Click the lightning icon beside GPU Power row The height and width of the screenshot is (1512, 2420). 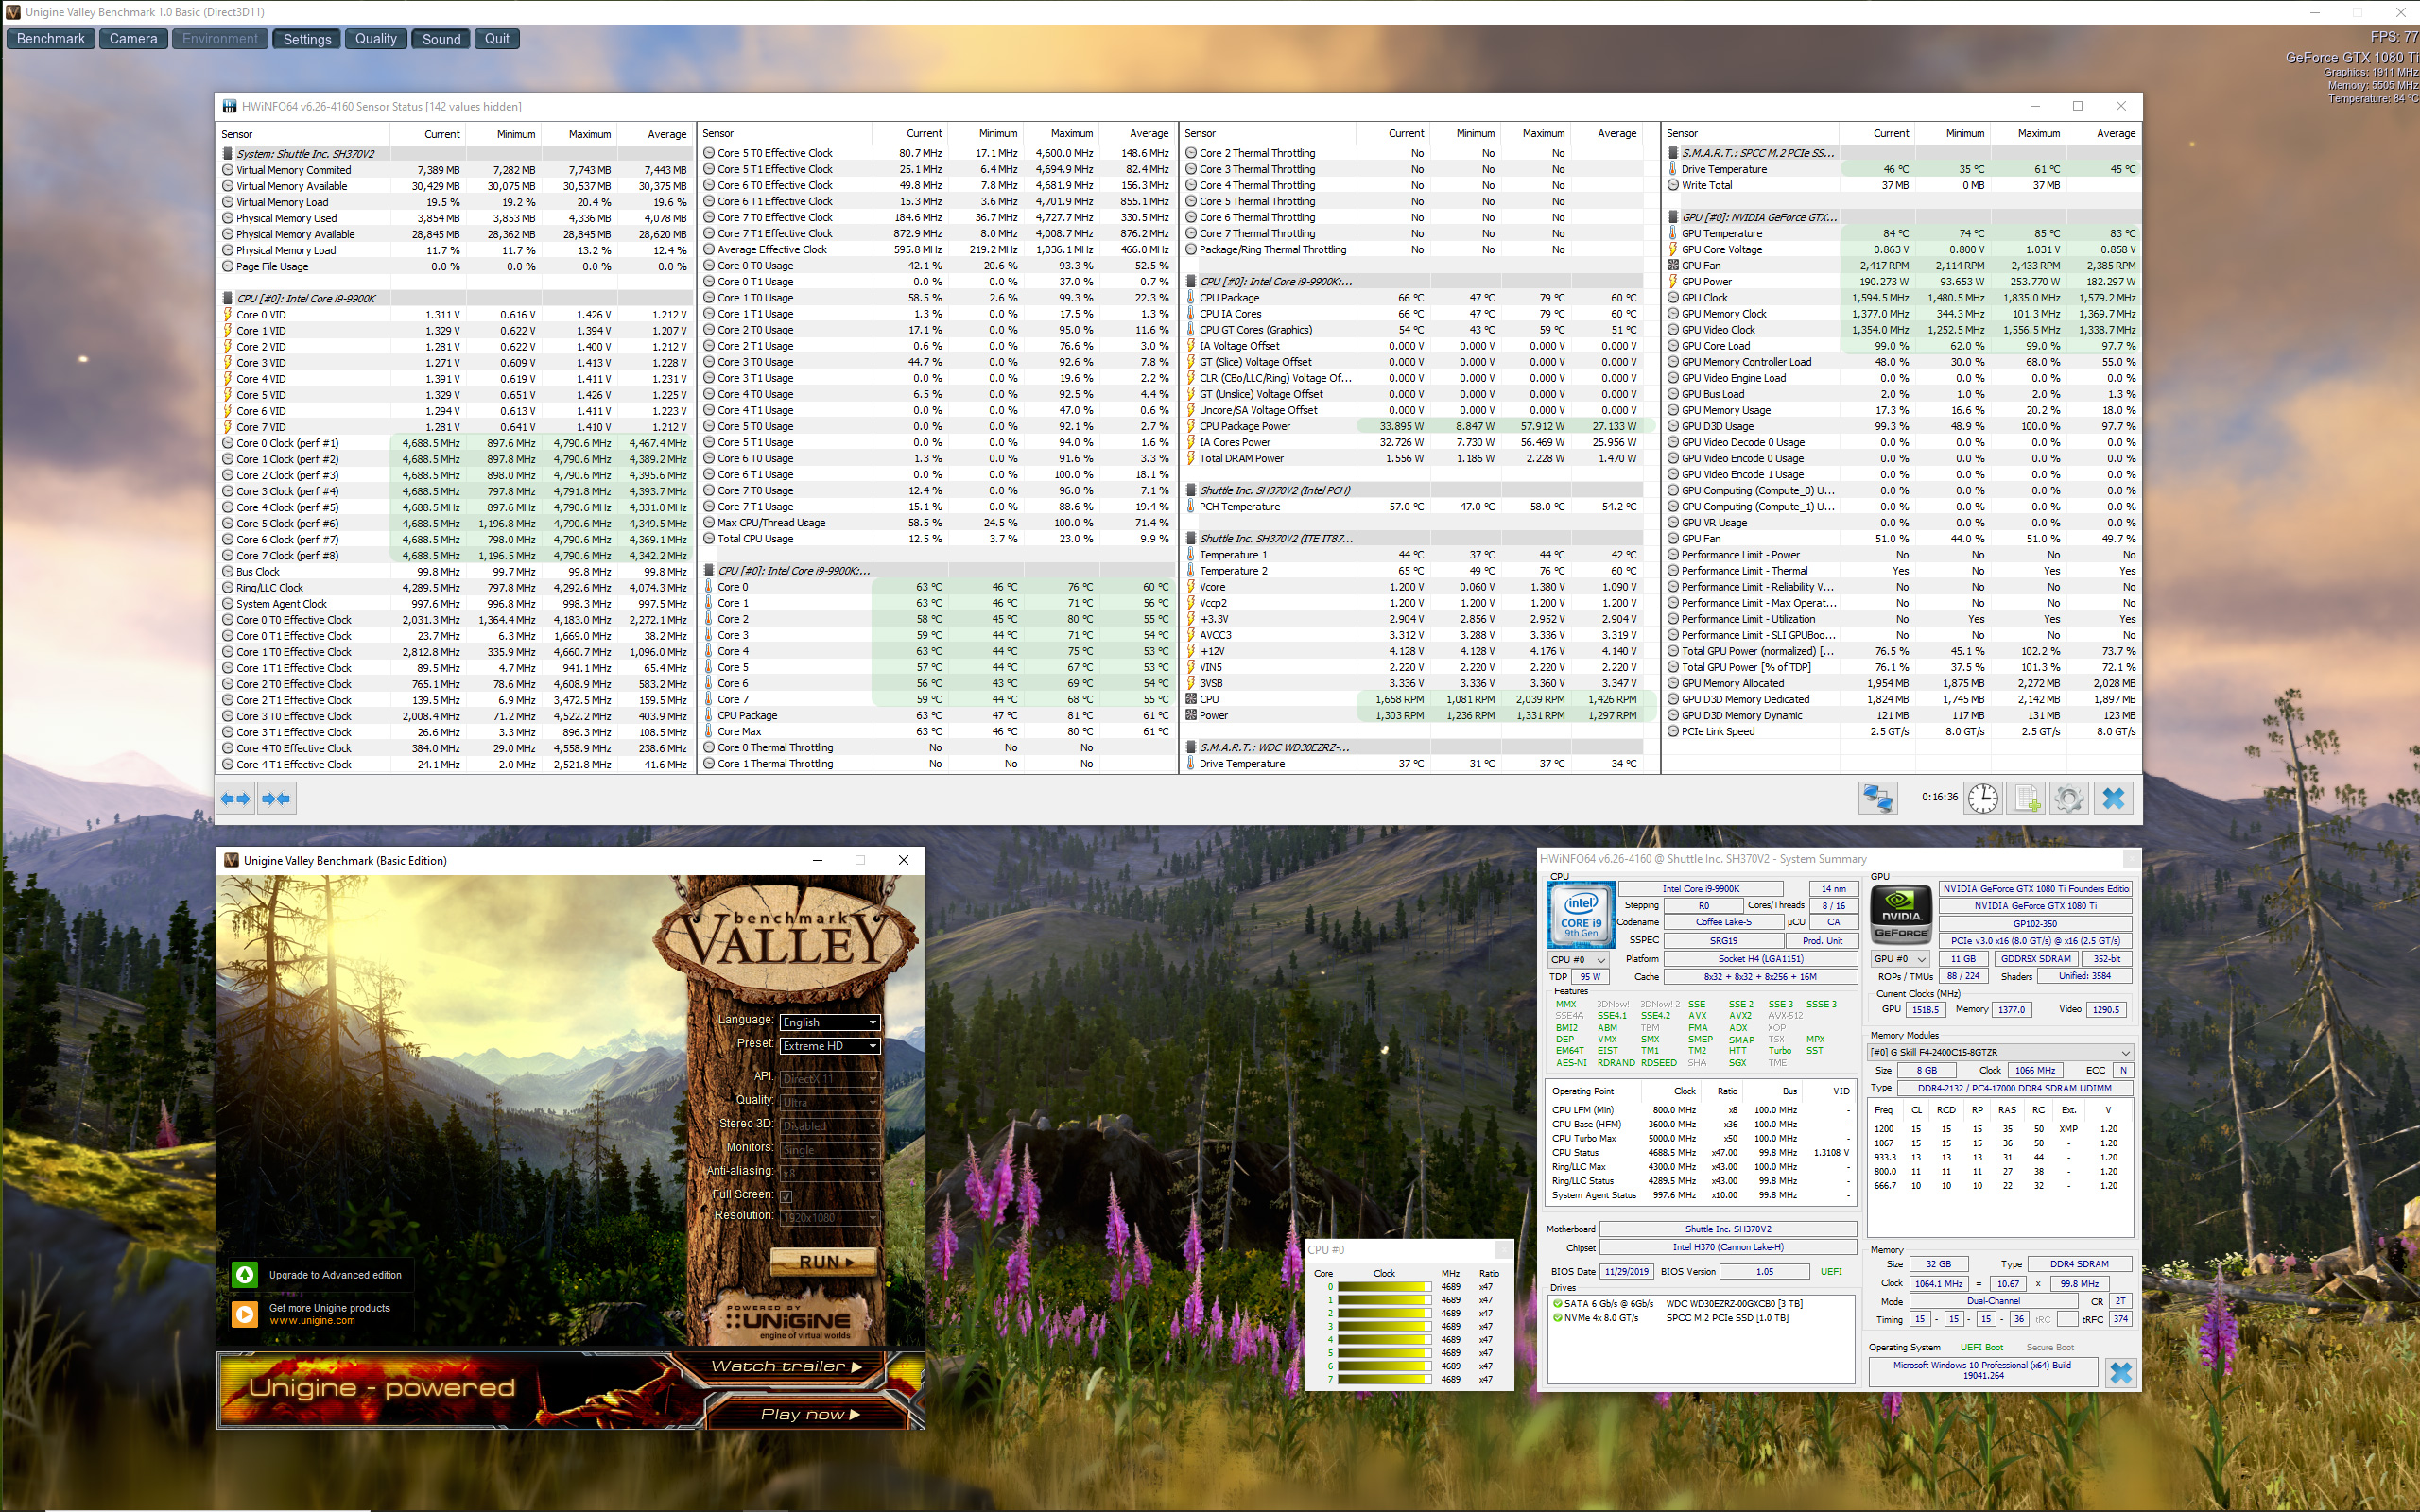tap(1674, 281)
